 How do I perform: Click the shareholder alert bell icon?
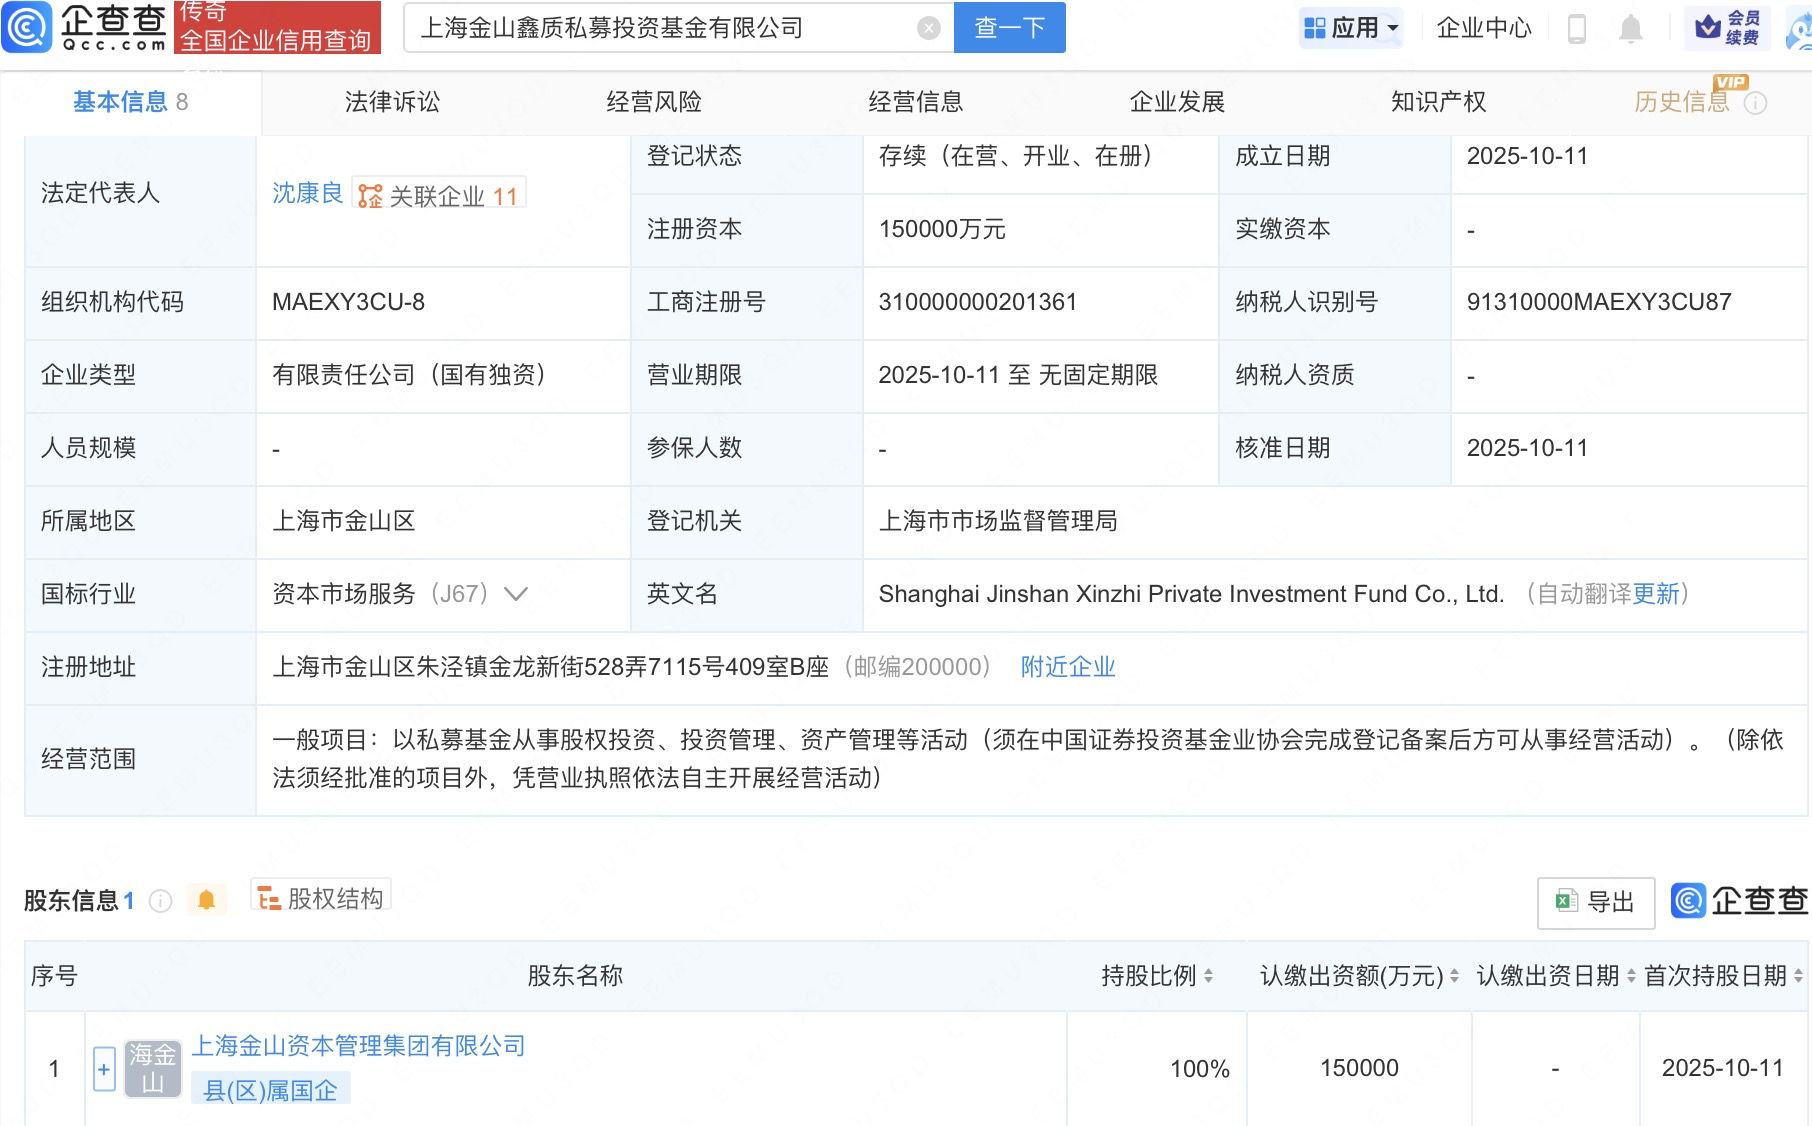pyautogui.click(x=207, y=900)
